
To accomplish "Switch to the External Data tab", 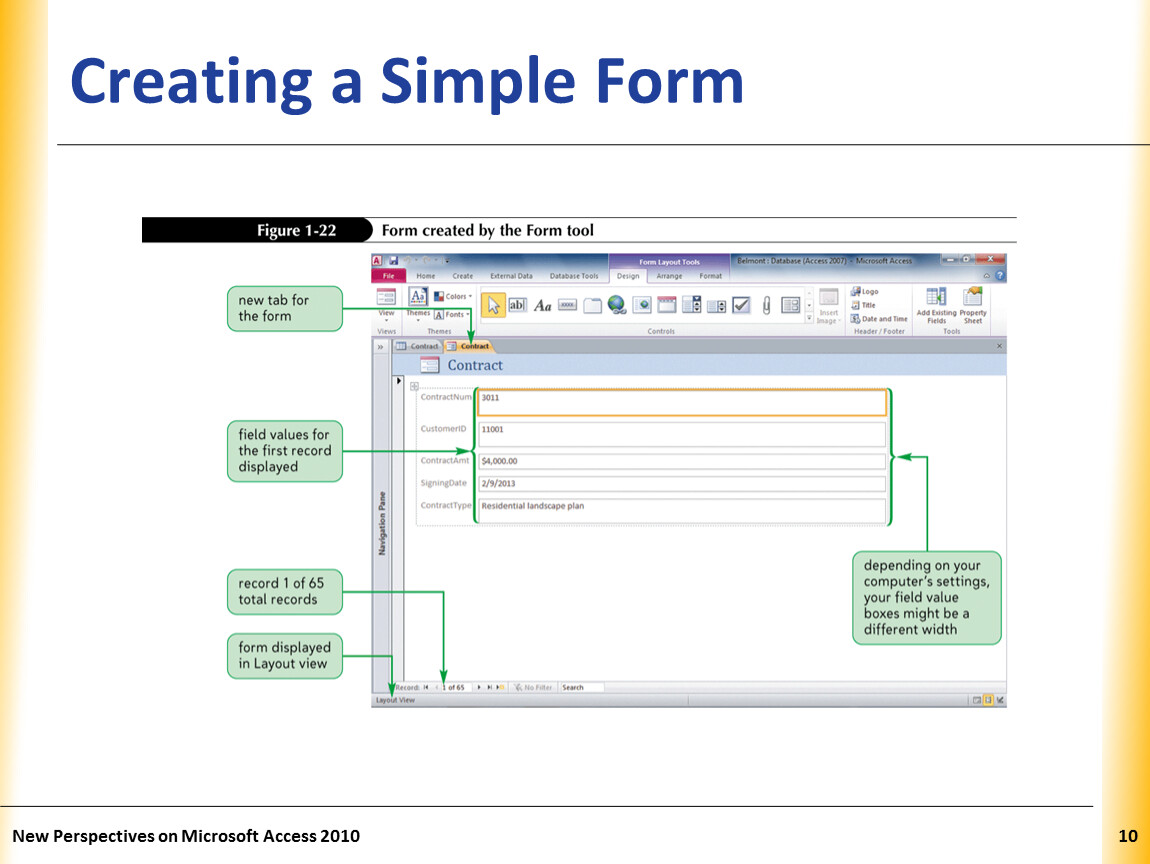I will tap(511, 277).
